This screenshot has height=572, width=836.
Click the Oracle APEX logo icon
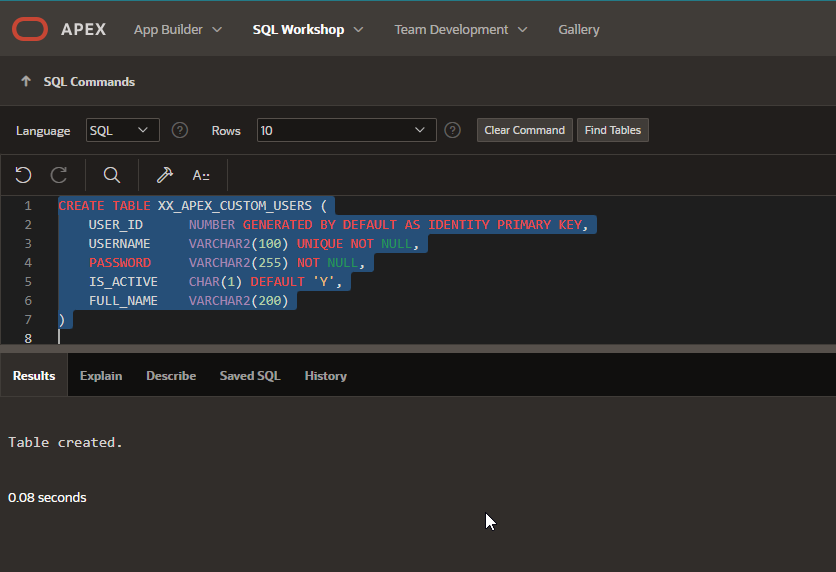30,29
